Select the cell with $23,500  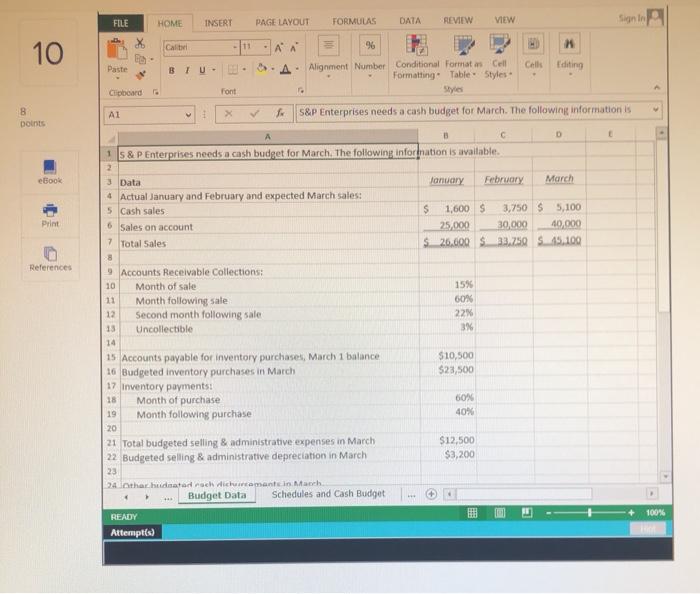(447, 370)
